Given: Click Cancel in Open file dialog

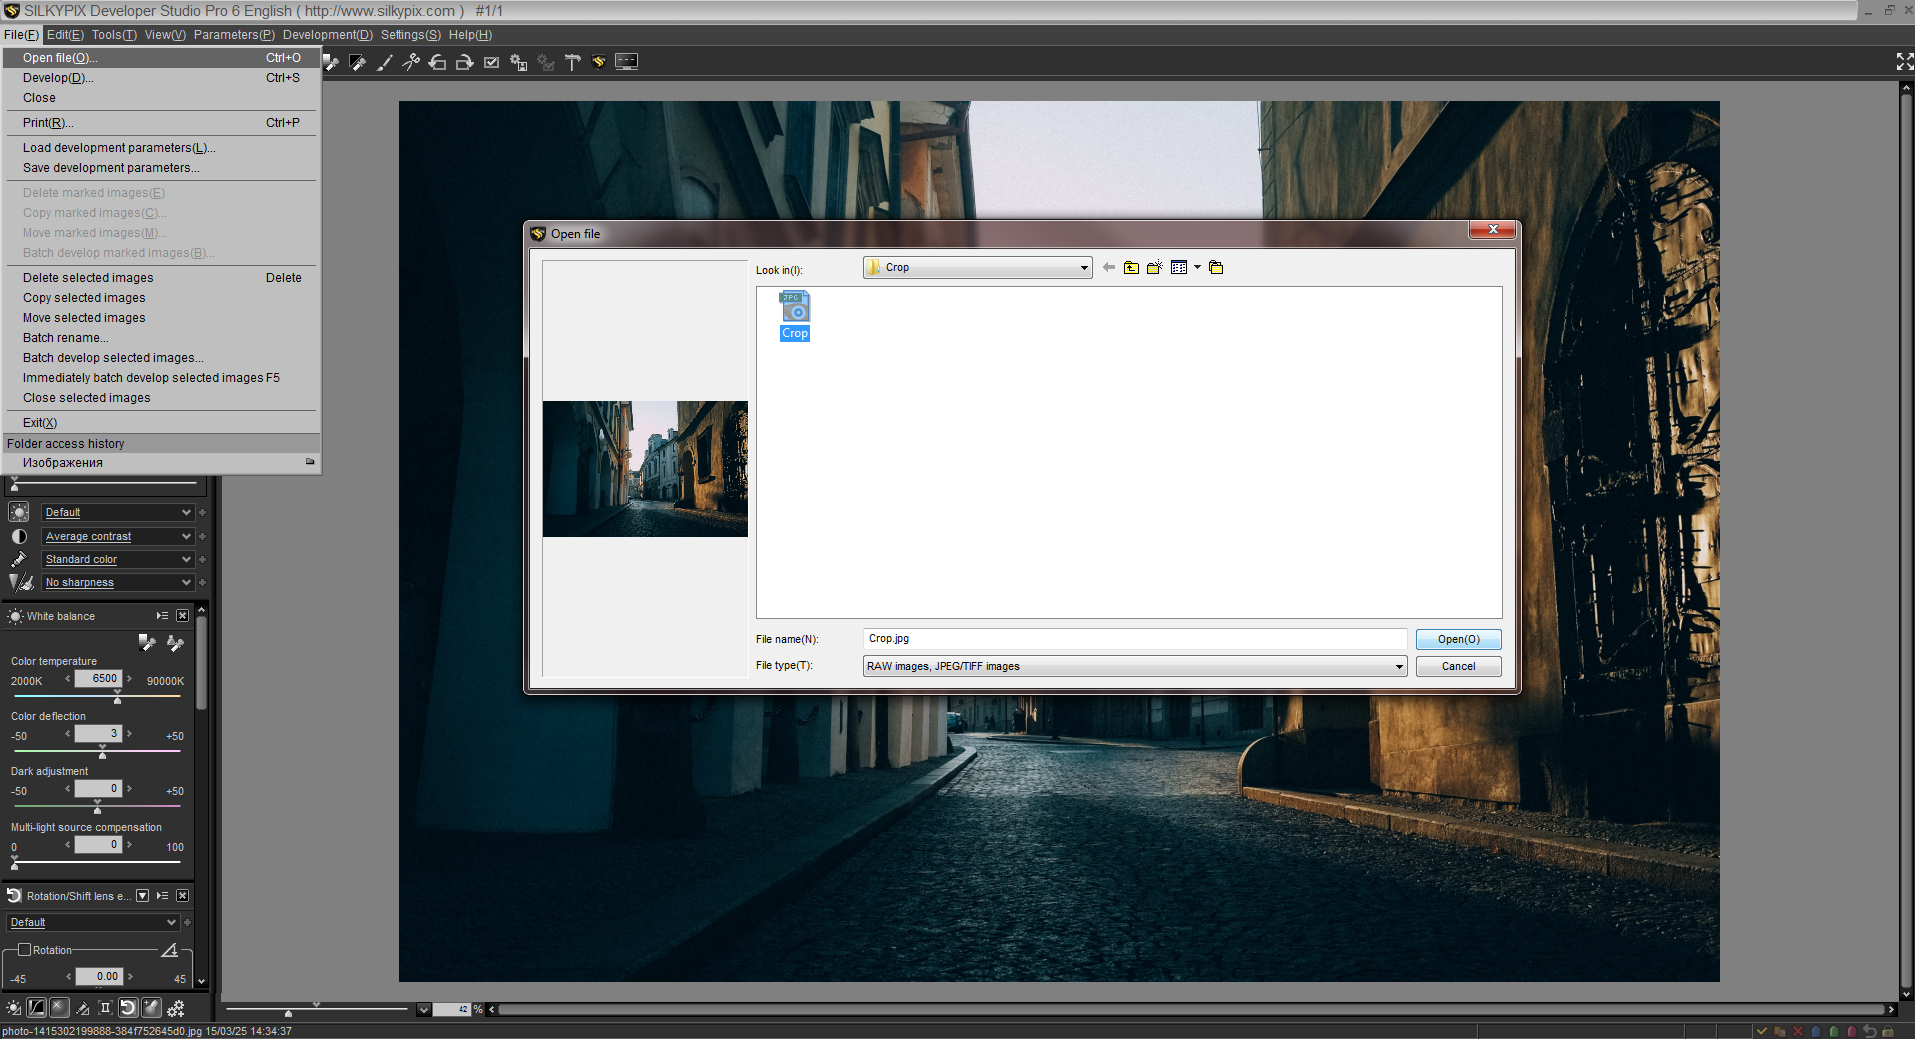Looking at the screenshot, I should point(1458,667).
